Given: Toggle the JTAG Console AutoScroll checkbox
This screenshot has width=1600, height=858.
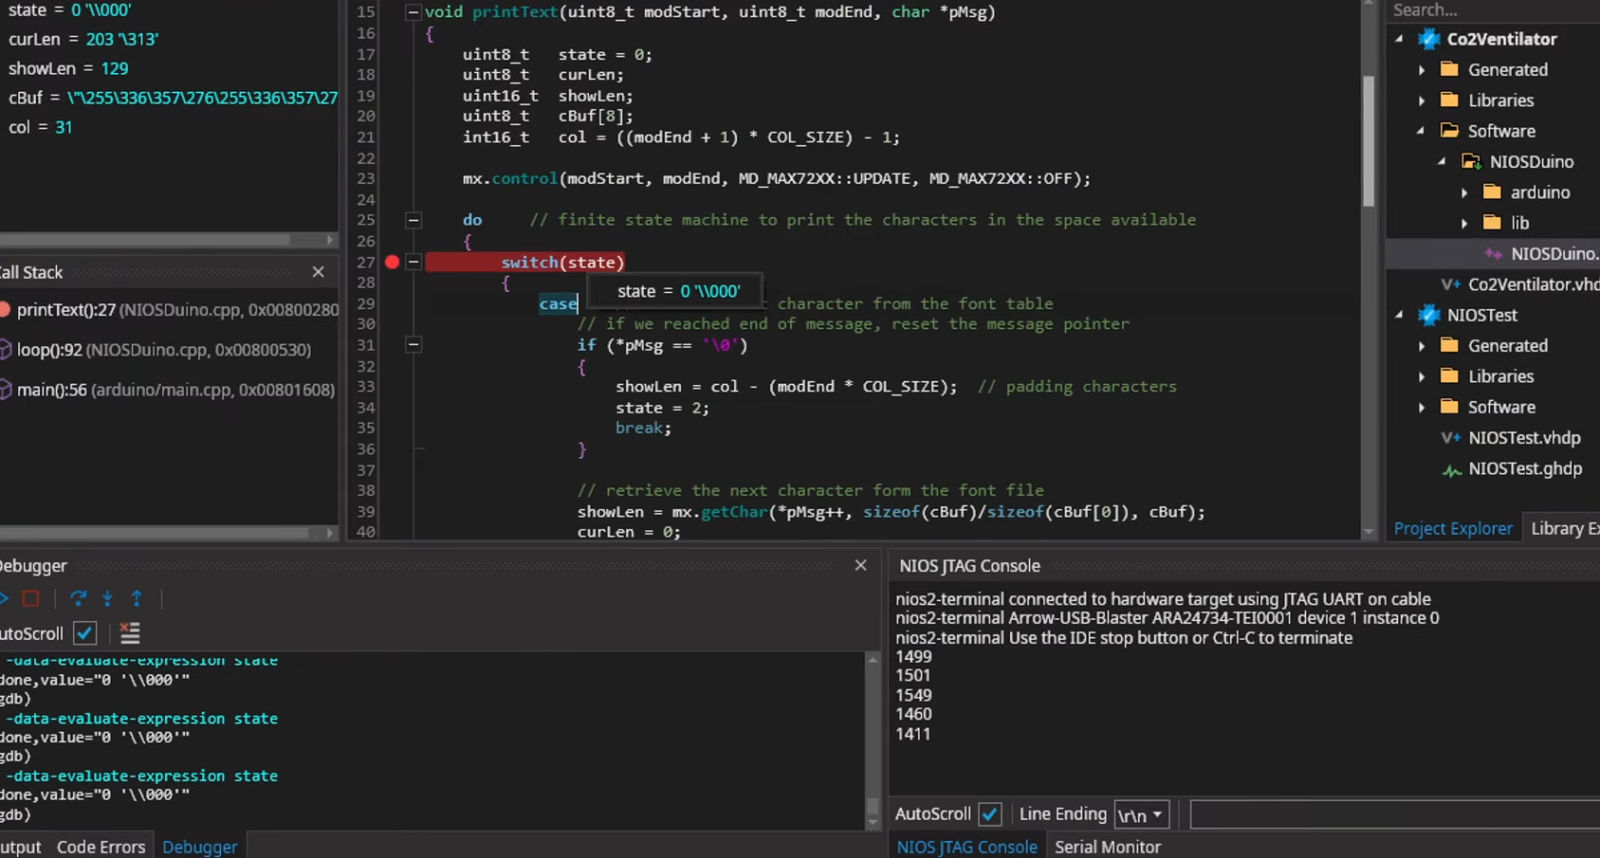Looking at the screenshot, I should click(x=990, y=814).
